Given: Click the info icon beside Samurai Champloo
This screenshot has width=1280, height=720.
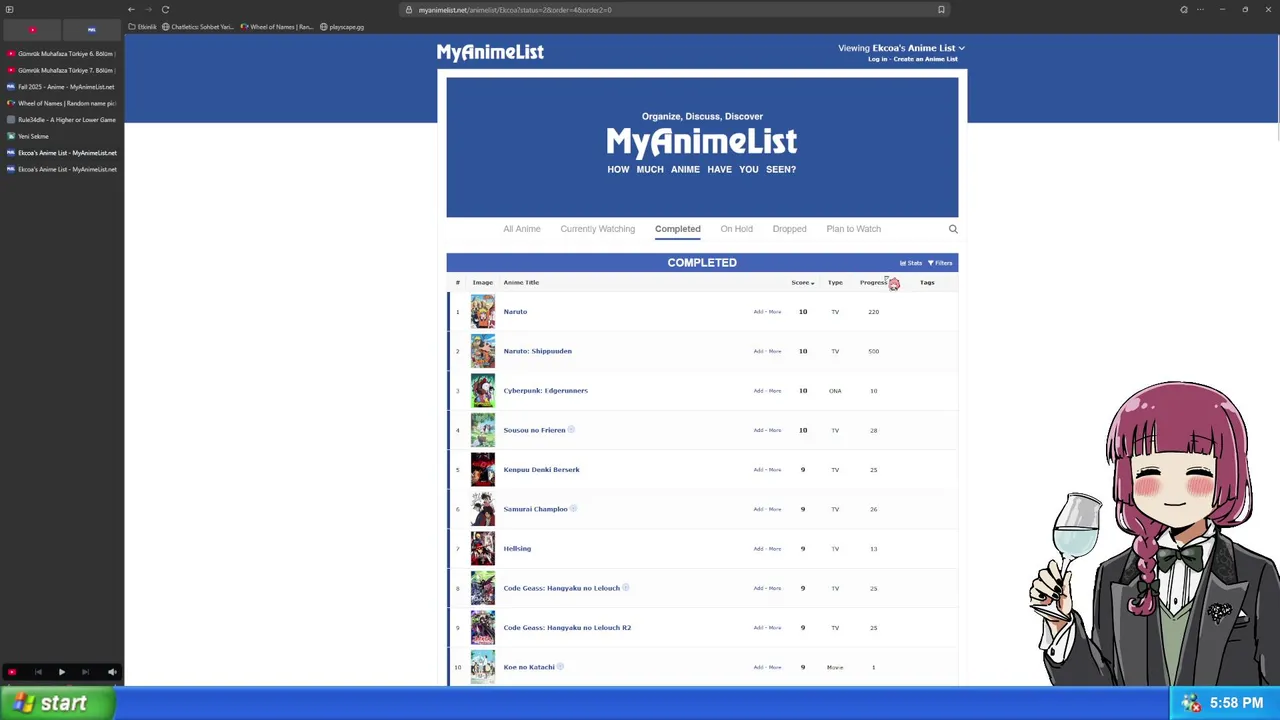Looking at the screenshot, I should [573, 509].
